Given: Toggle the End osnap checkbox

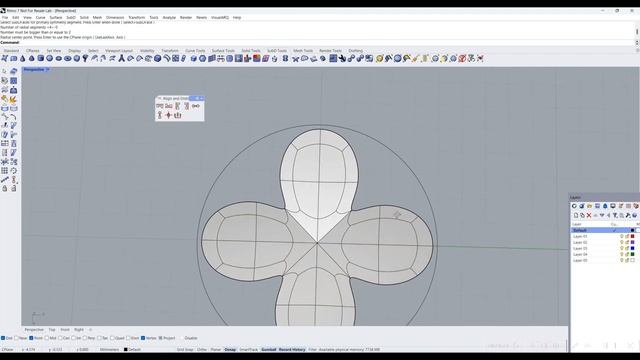Looking at the screenshot, I should pos(3,338).
